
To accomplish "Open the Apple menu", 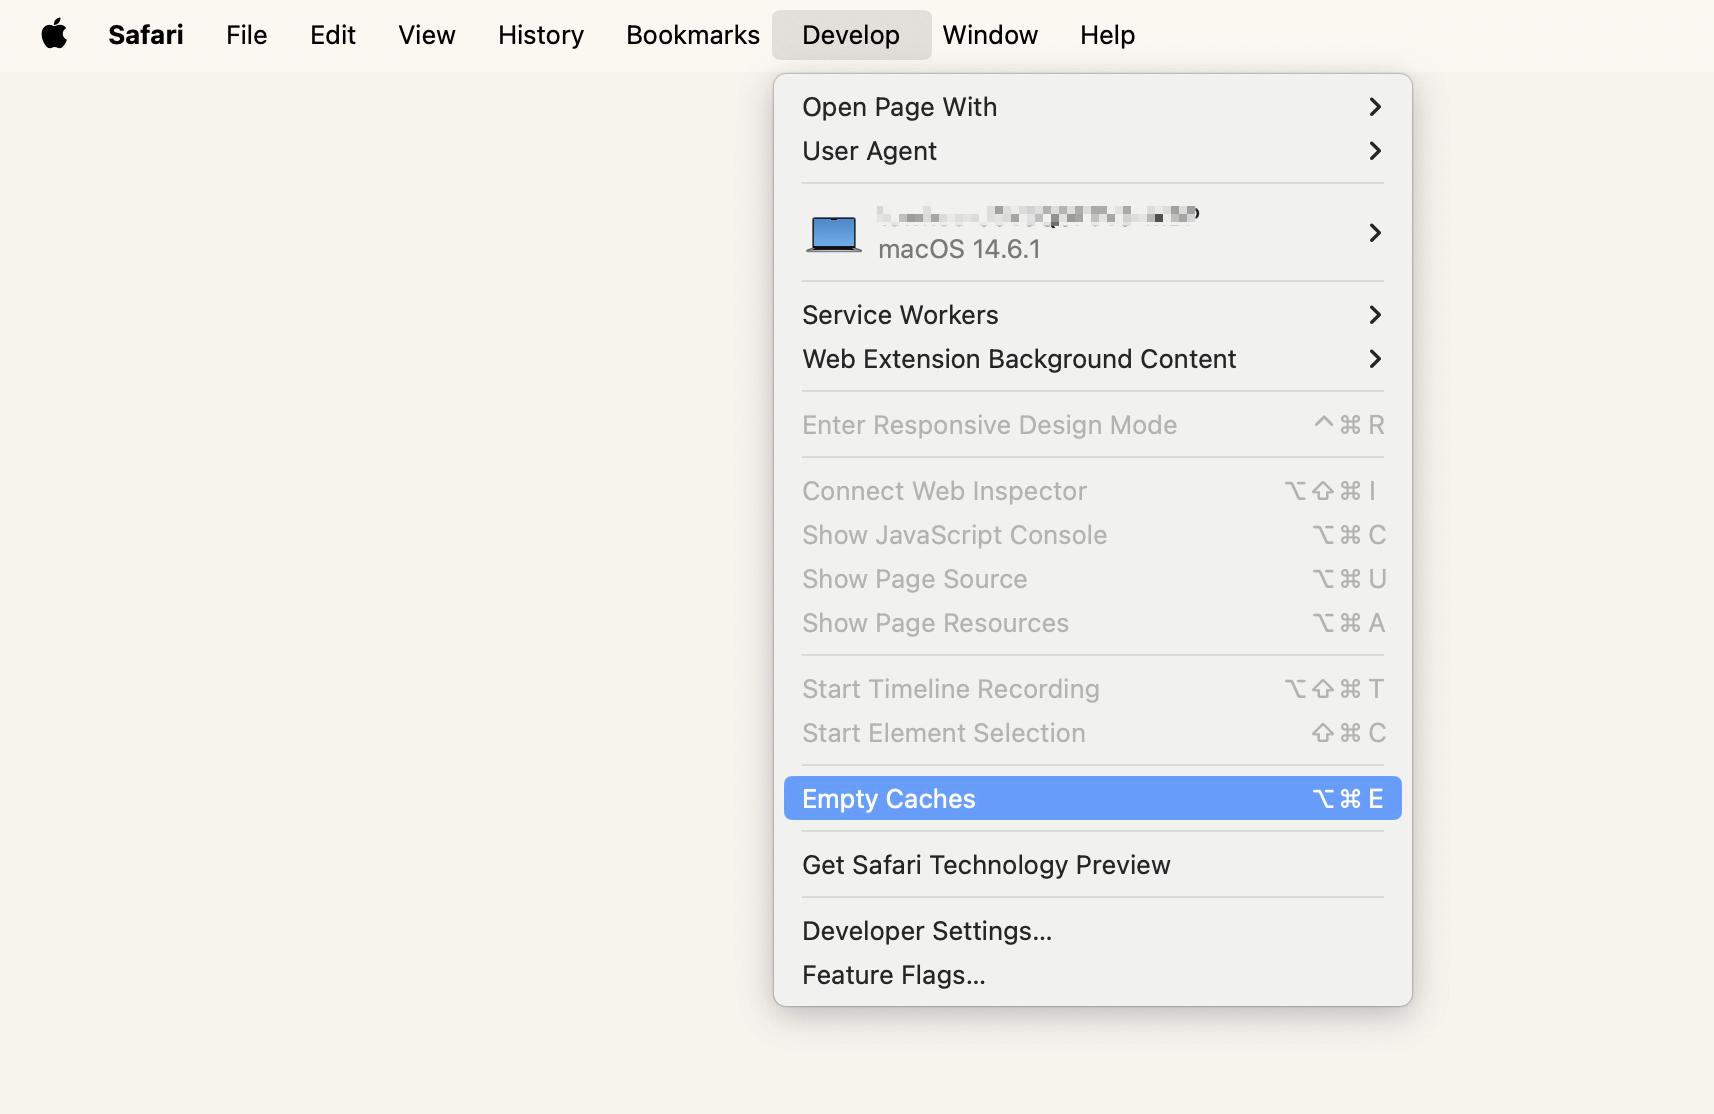I will (x=54, y=35).
